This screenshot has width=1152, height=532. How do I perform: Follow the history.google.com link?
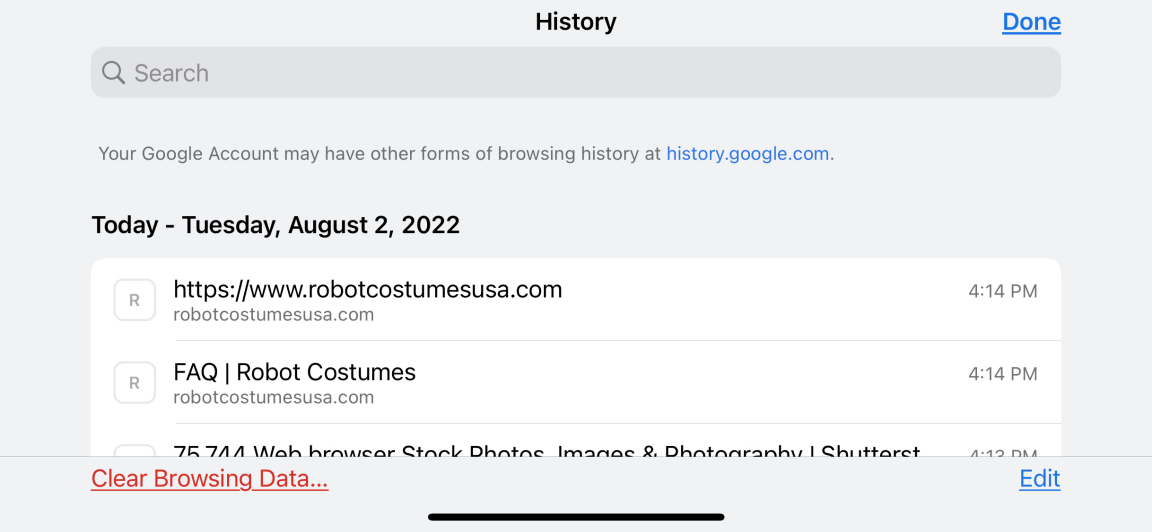coord(747,154)
